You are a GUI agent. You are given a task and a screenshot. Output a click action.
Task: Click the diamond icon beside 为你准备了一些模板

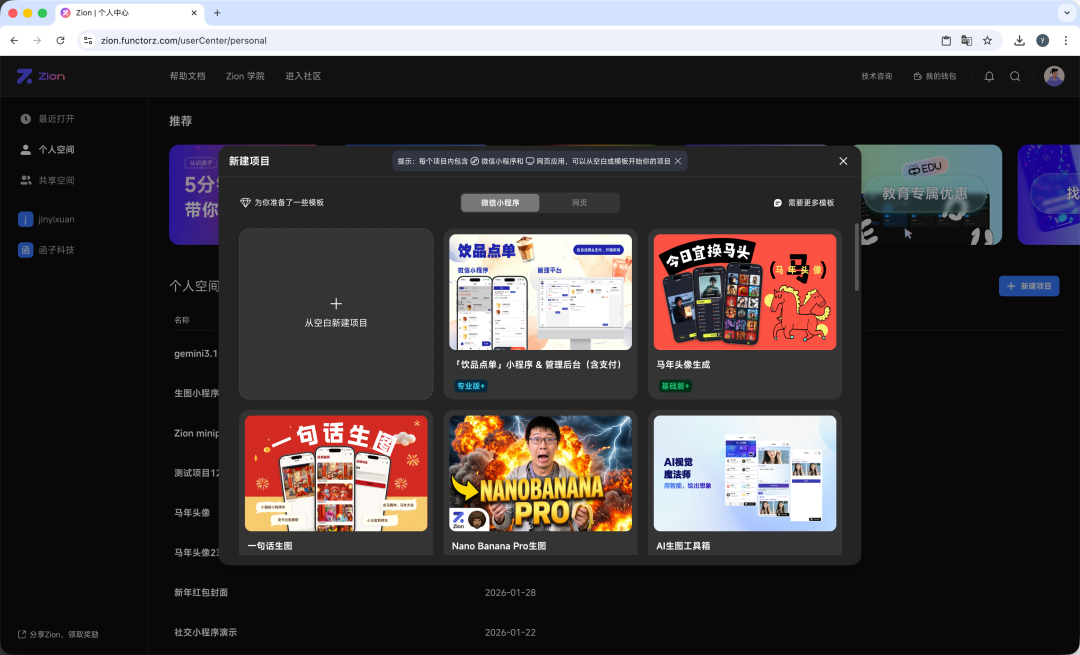(x=245, y=202)
